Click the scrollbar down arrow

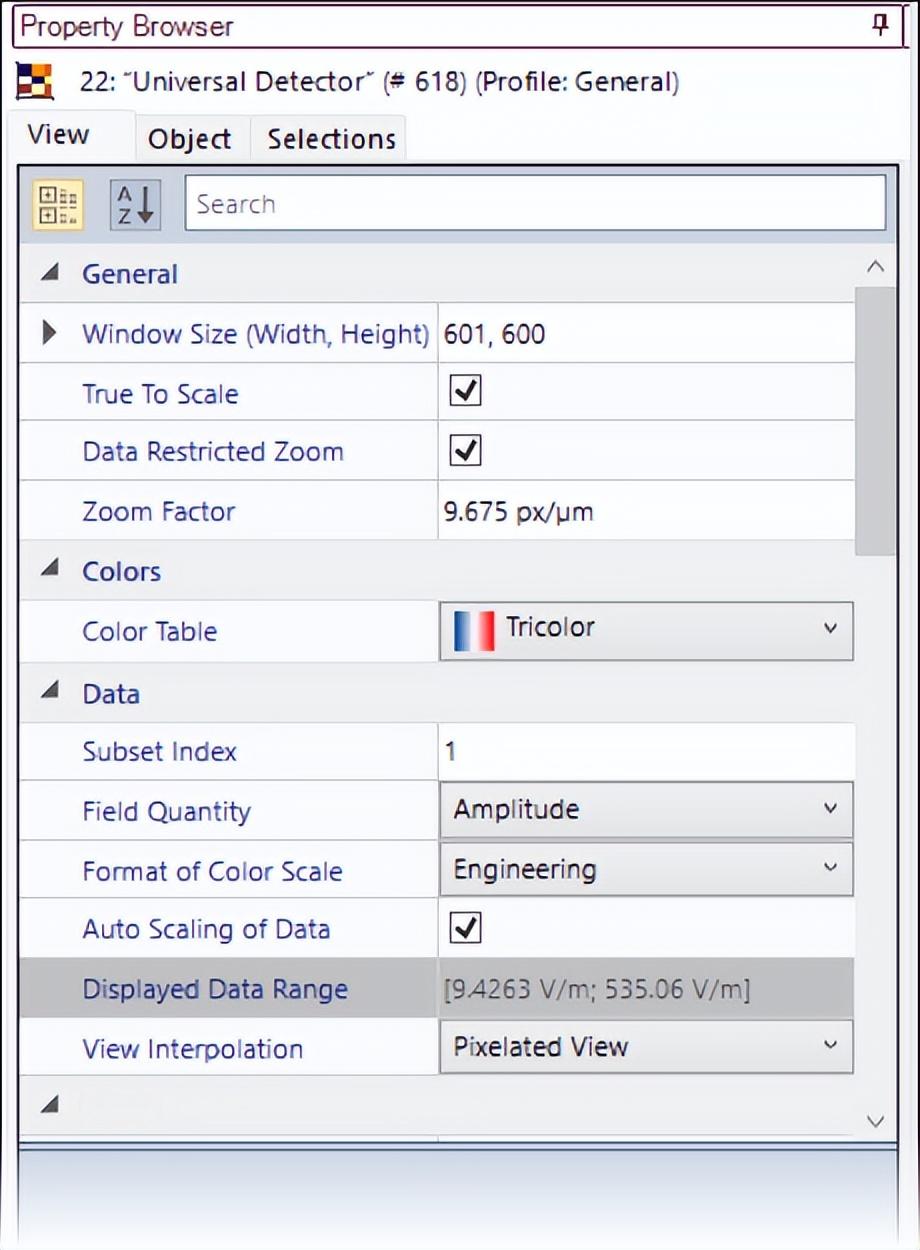coord(875,1121)
